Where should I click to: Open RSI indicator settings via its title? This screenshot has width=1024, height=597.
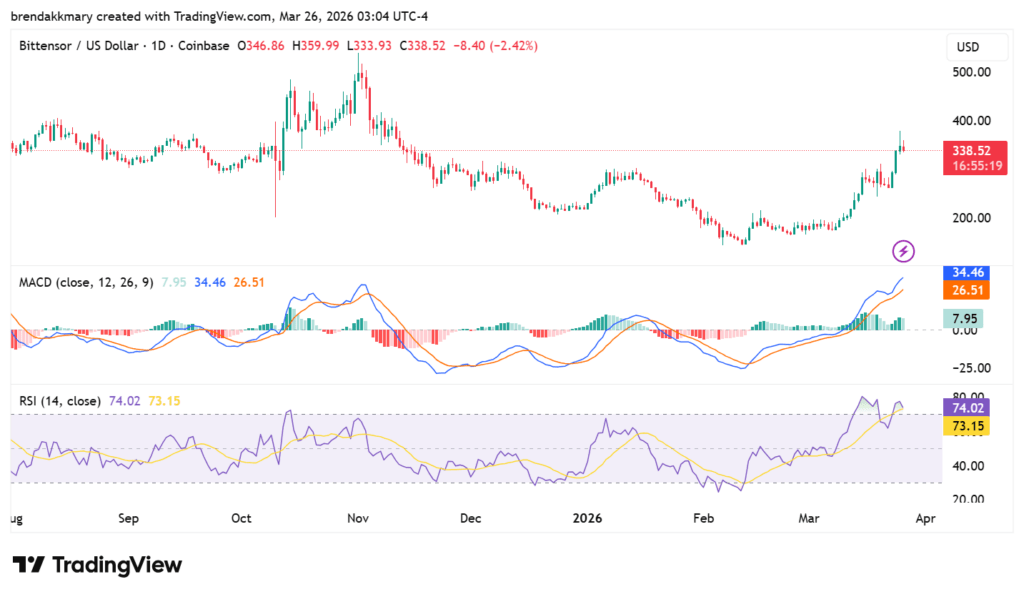point(60,399)
